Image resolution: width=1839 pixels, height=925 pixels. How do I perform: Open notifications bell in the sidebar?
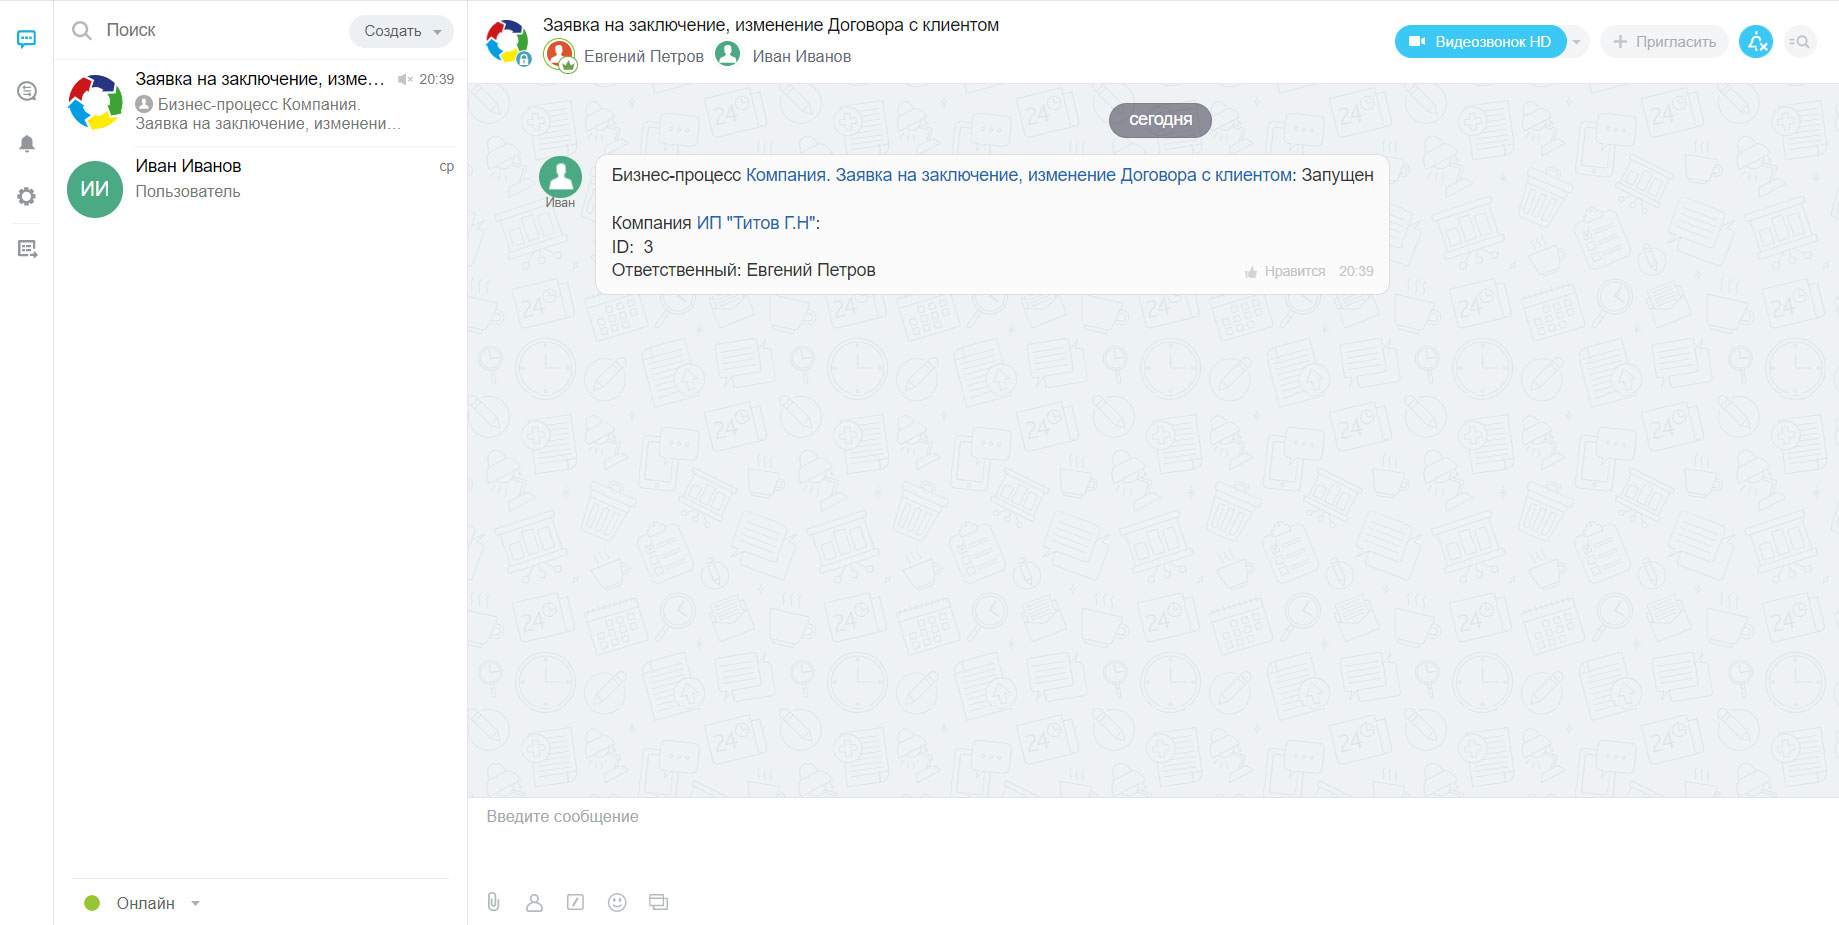[x=27, y=144]
